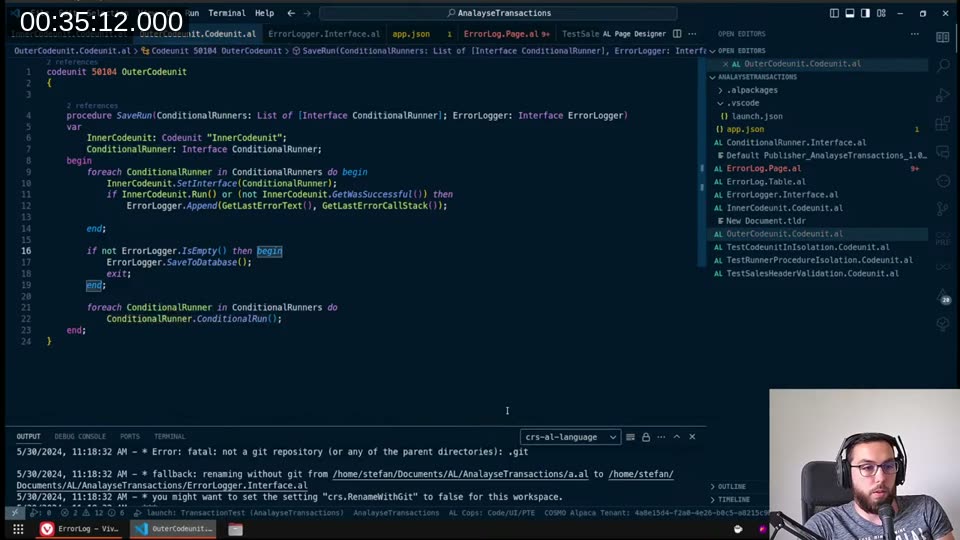Toggle the primary side bar layout
Screen dimensions: 960x540
835,13
